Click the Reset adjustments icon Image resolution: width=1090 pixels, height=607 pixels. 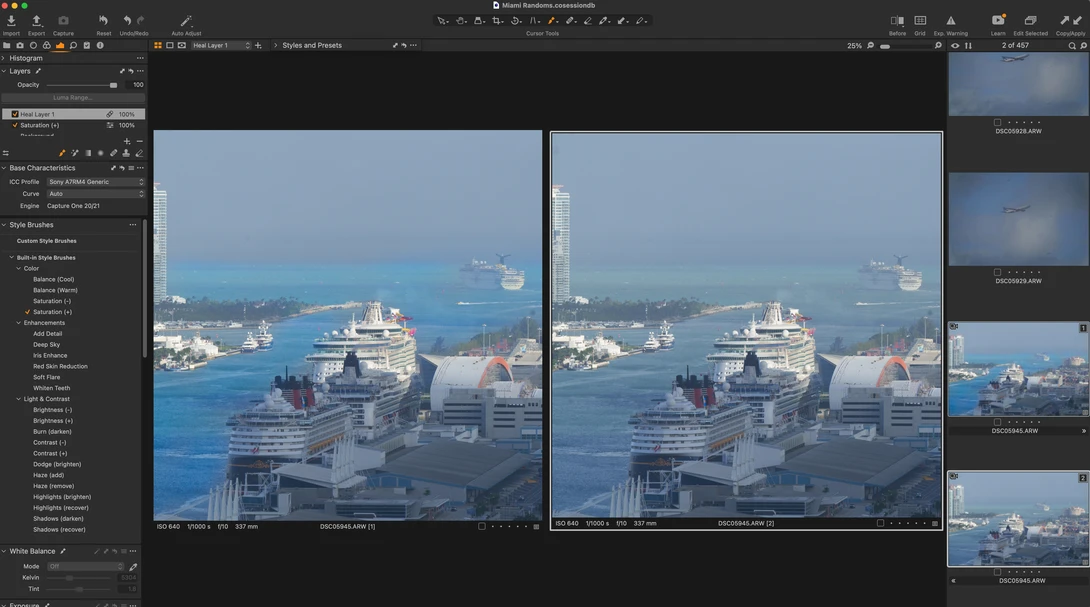click(103, 21)
